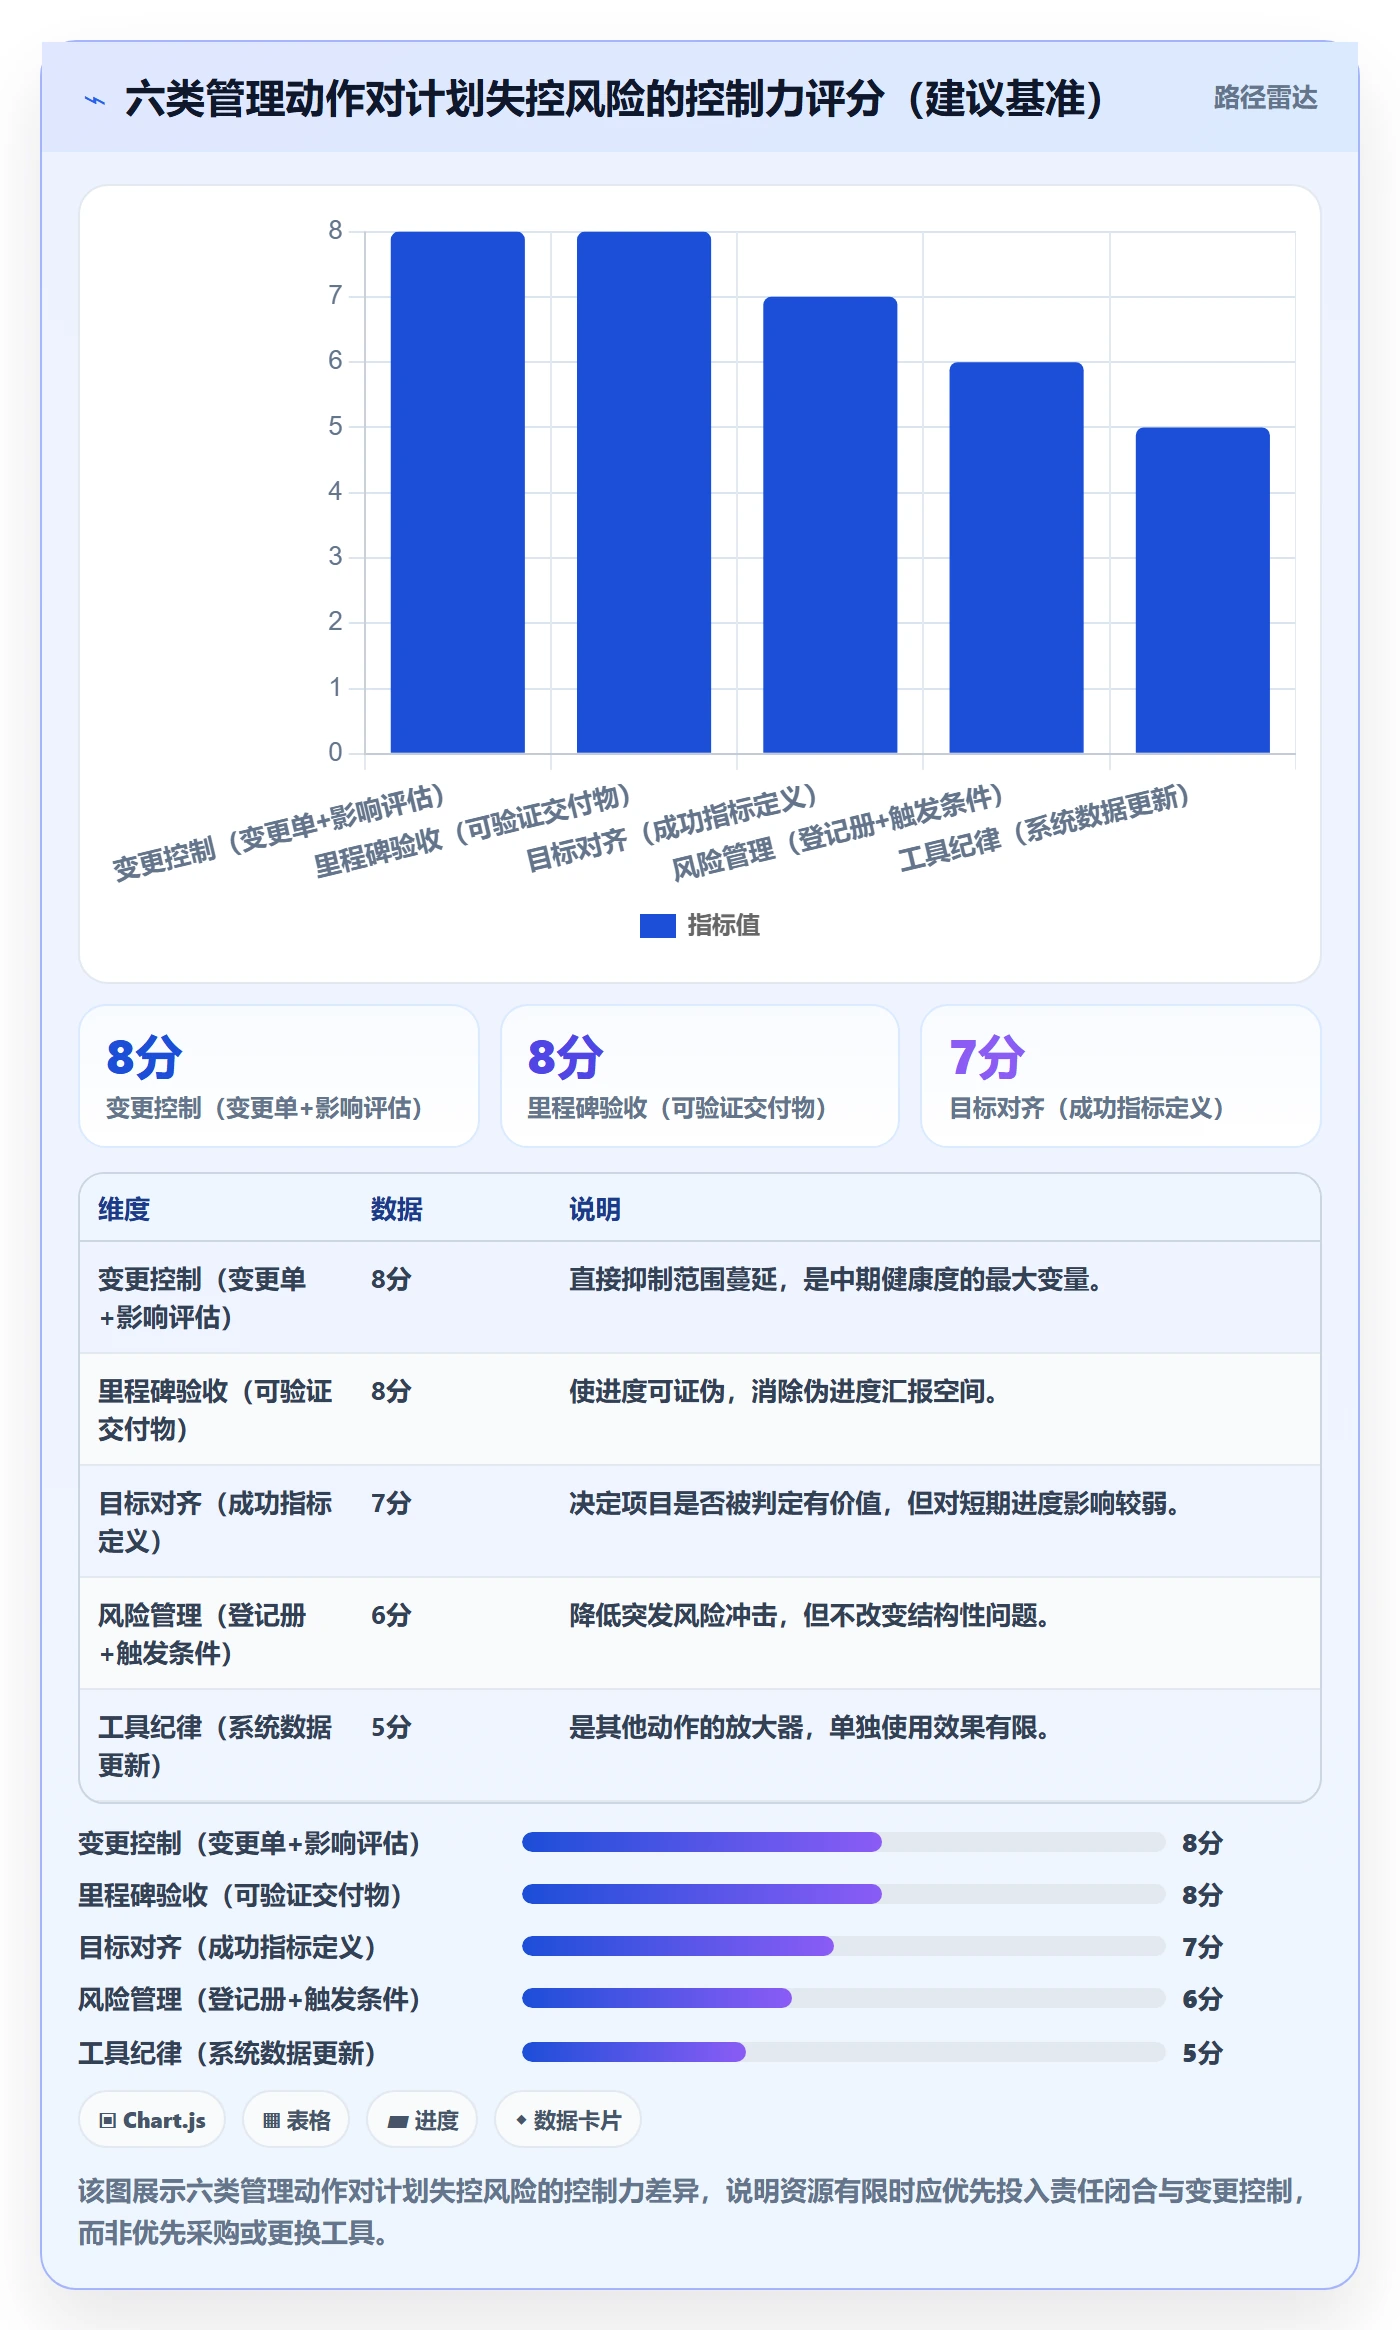Click the chart title 六类管理动作对计划失控风险的控制力评分
This screenshot has height=2330, width=1400.
(x=614, y=99)
